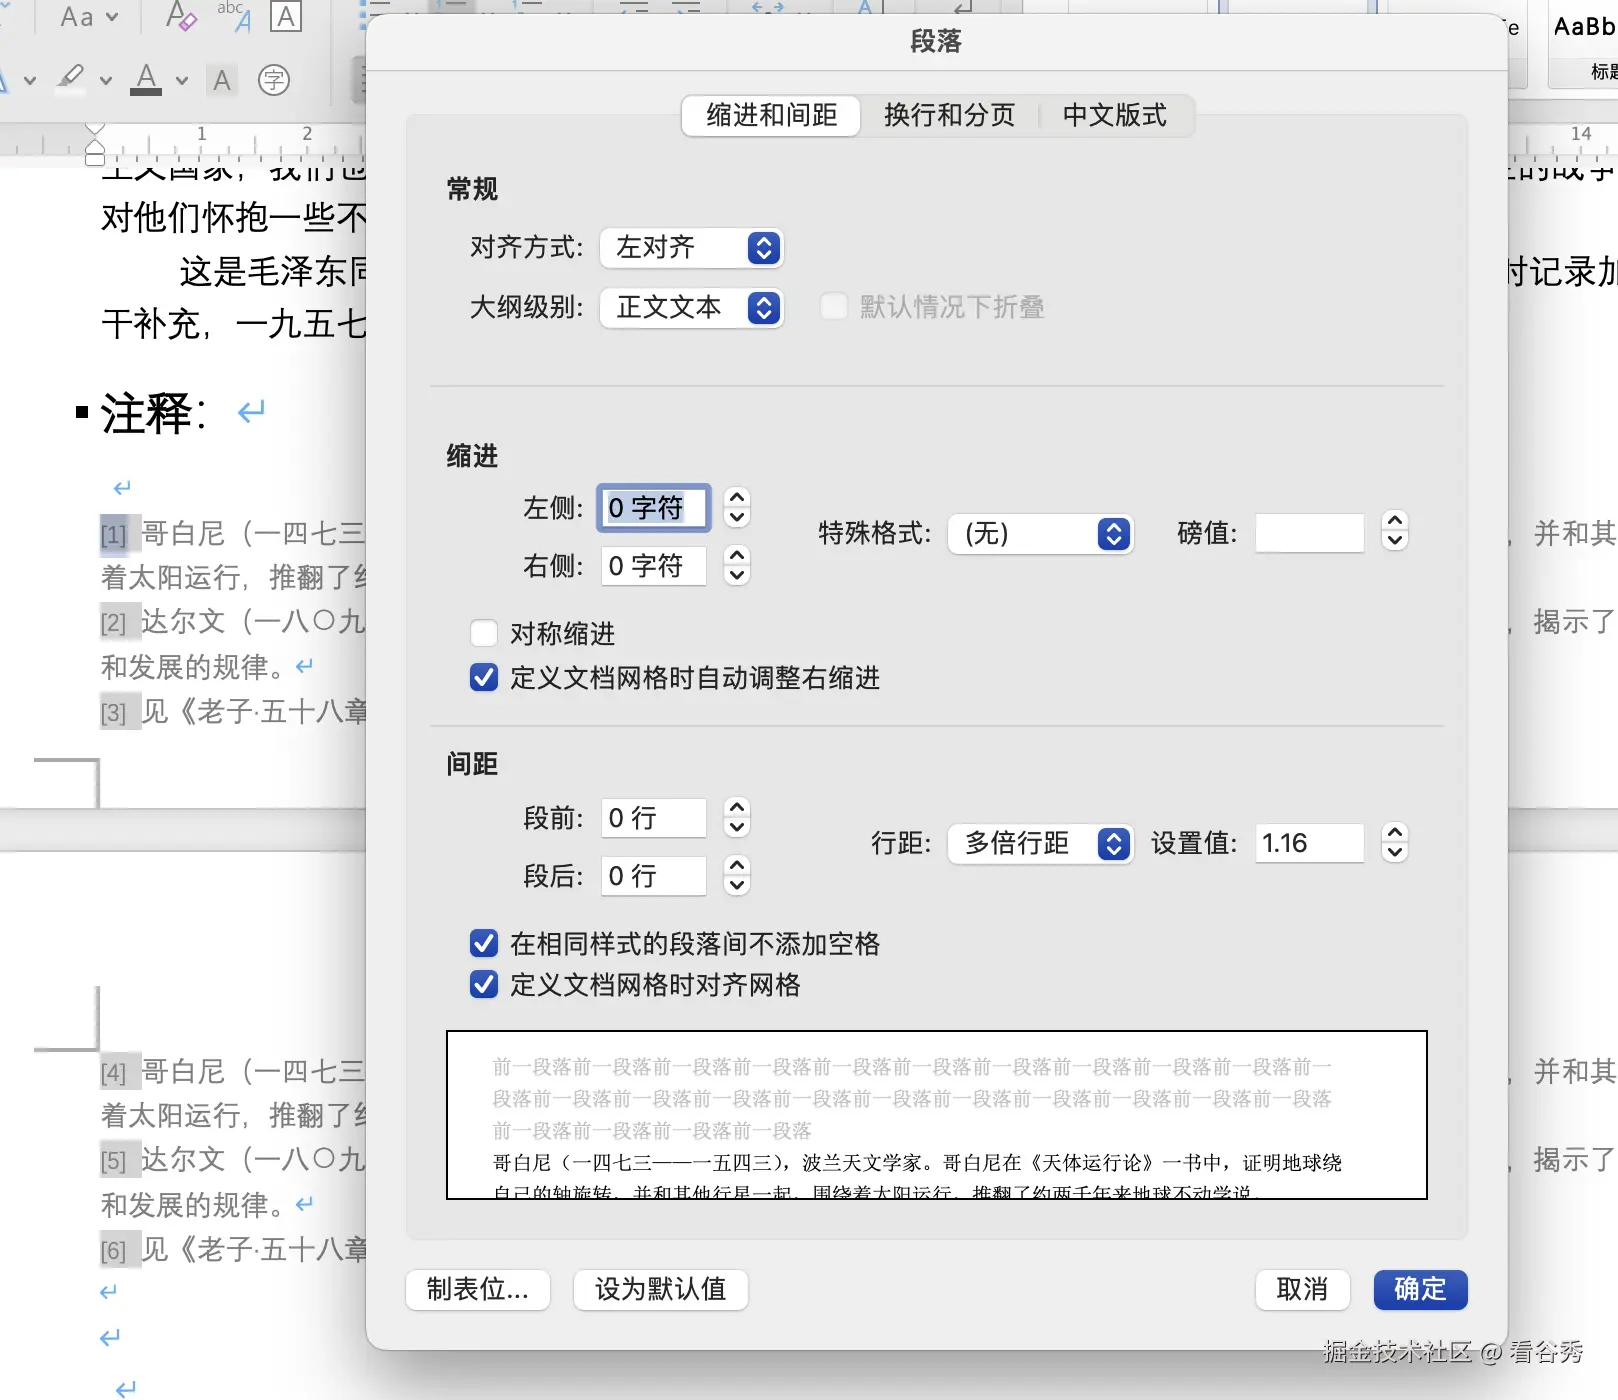1618x1400 pixels.
Task: Apply Character Border with the boxed A icon
Action: pos(285,16)
